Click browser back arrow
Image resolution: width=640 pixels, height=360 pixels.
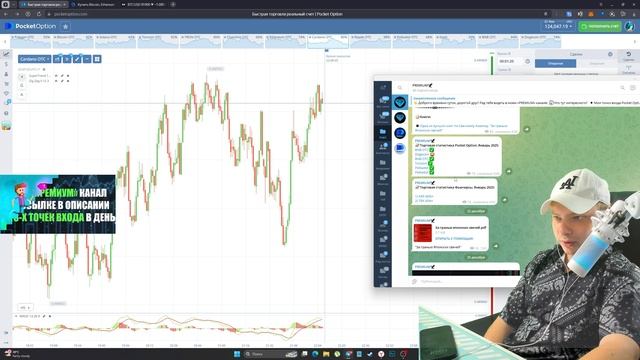[x=6, y=14]
